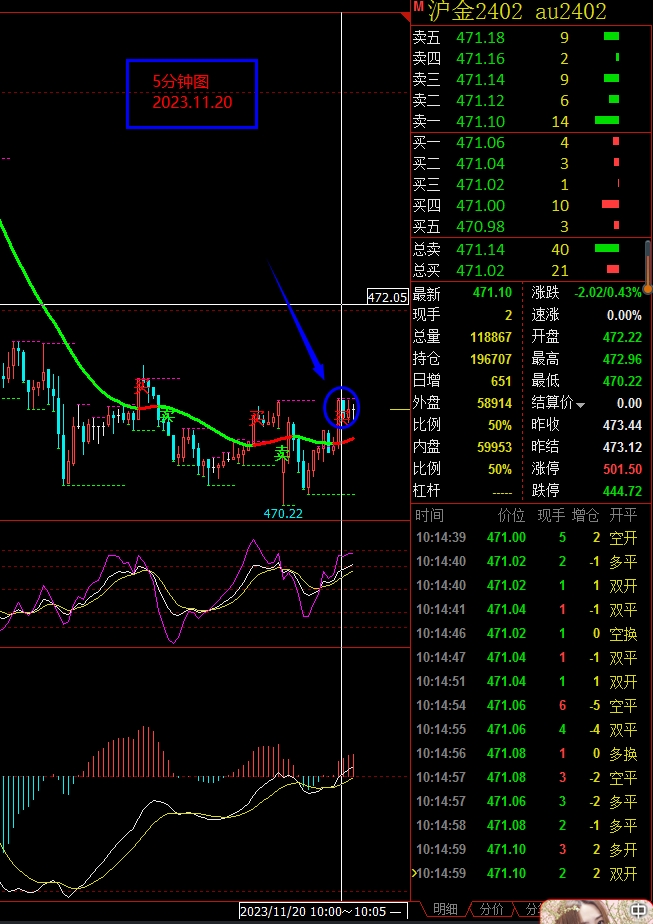The width and height of the screenshot is (653, 924).
Task: Click the 卖三 price 471.14
Action: tap(480, 80)
